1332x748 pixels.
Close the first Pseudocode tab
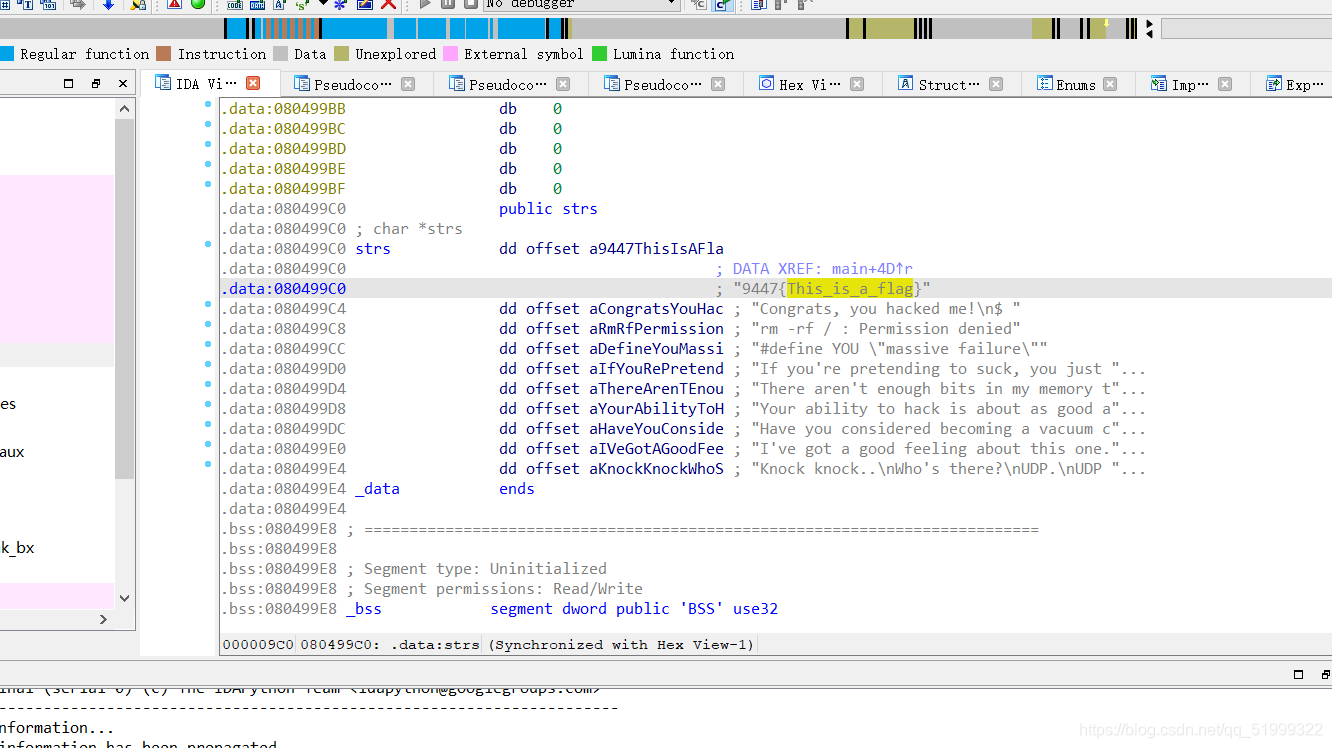click(408, 84)
